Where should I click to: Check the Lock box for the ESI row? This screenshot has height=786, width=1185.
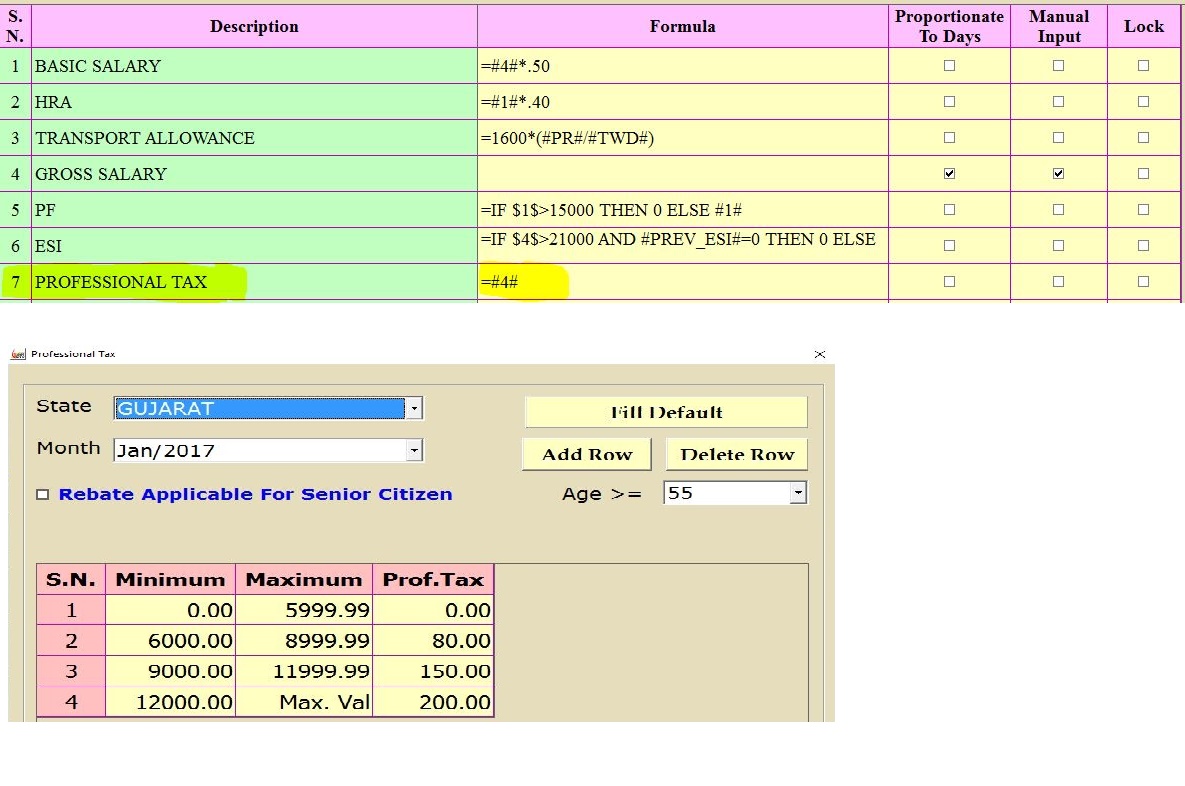(1143, 245)
